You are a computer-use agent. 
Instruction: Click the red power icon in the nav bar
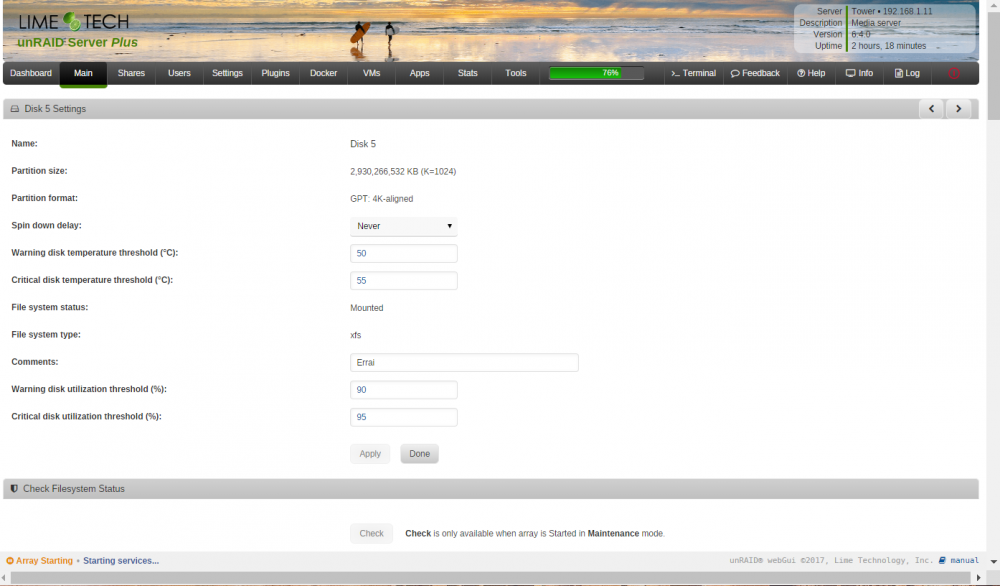point(954,73)
